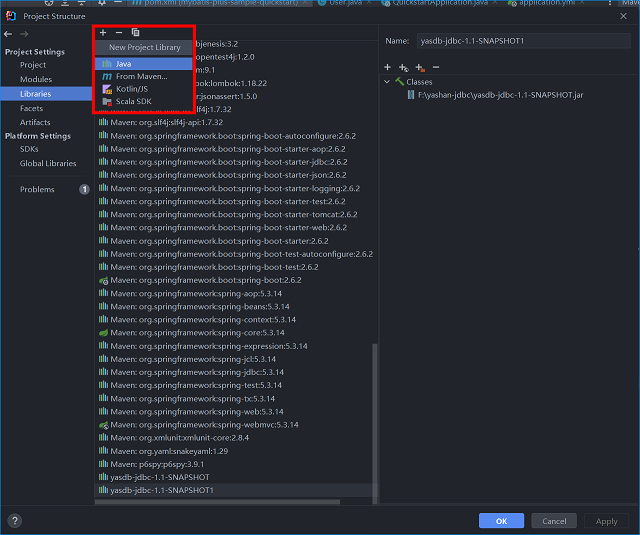Select Java in New Project Library menu
The image size is (640, 535).
click(x=124, y=64)
